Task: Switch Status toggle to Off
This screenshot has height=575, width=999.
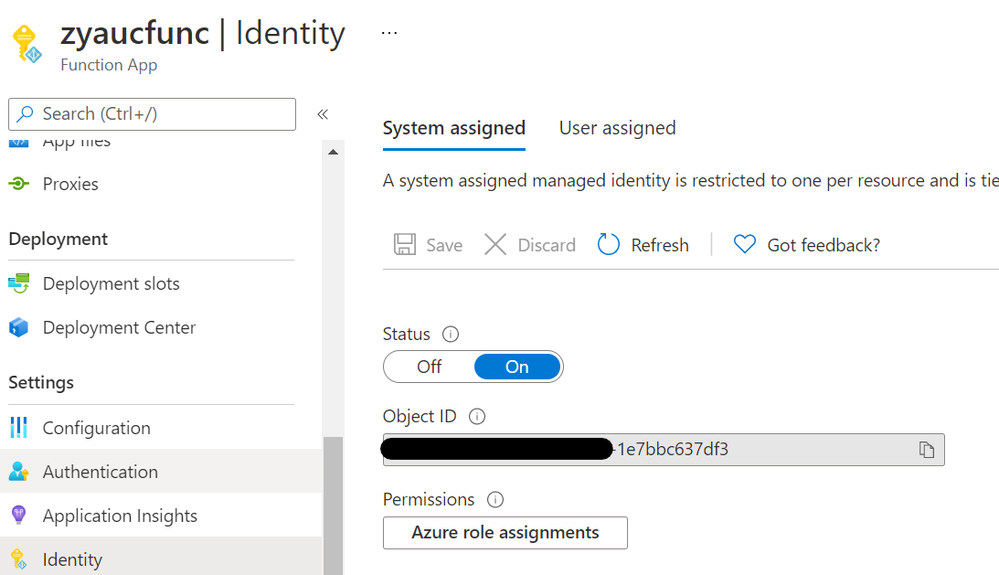Action: (429, 367)
